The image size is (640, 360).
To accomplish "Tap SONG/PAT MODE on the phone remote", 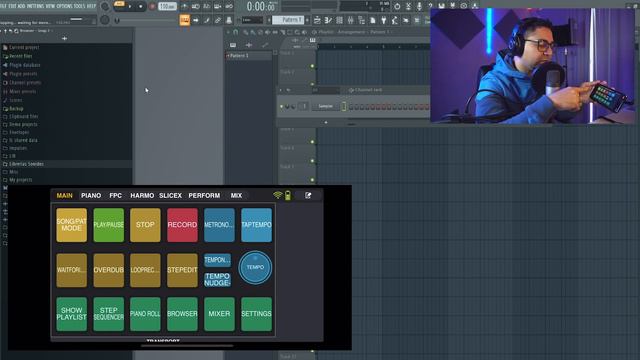I will click(71, 225).
